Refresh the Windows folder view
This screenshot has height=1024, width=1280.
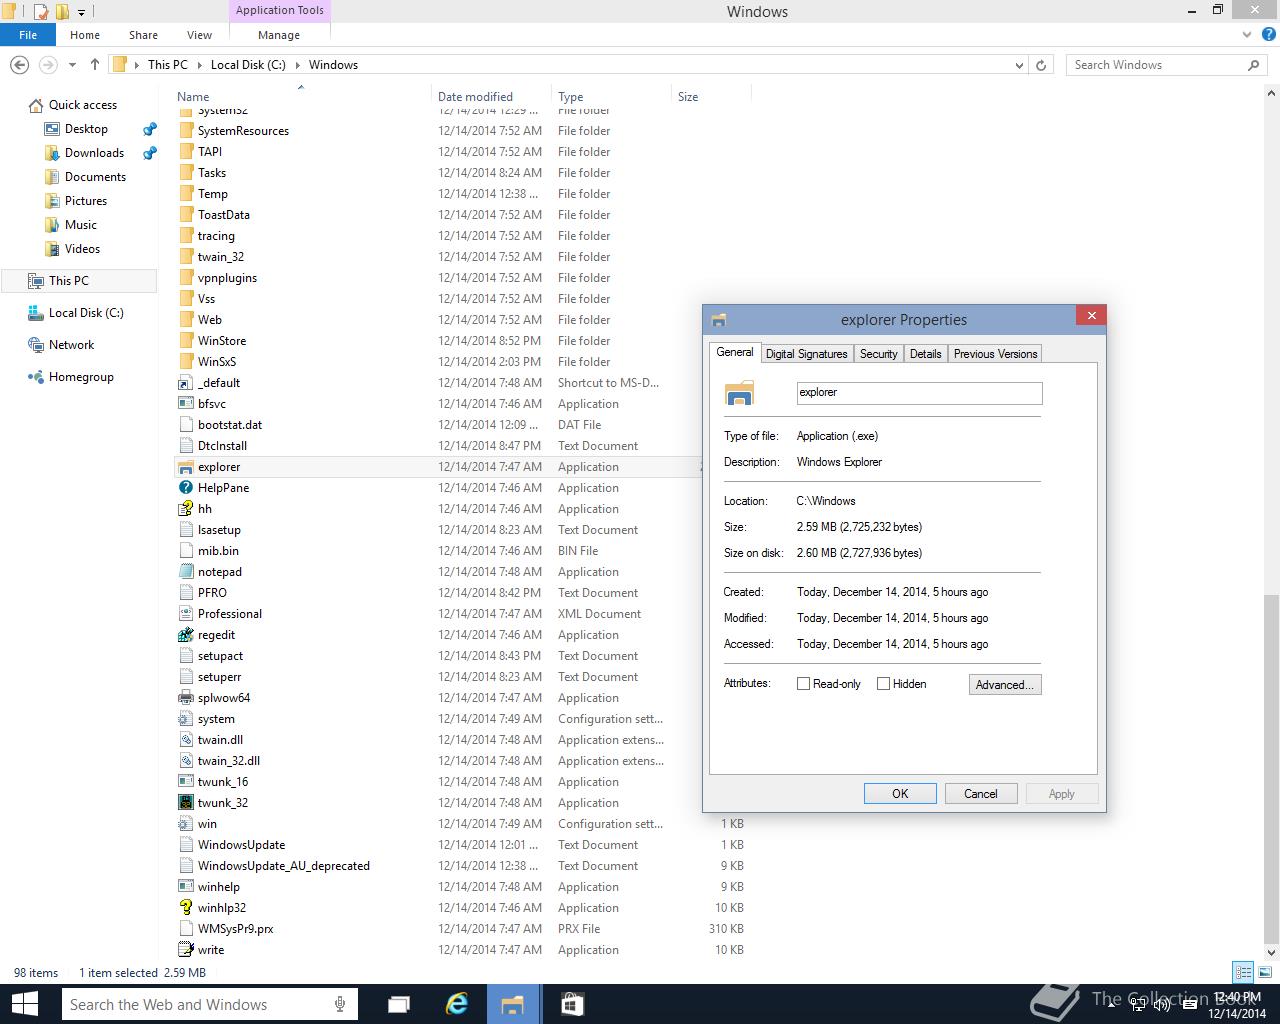point(1041,65)
